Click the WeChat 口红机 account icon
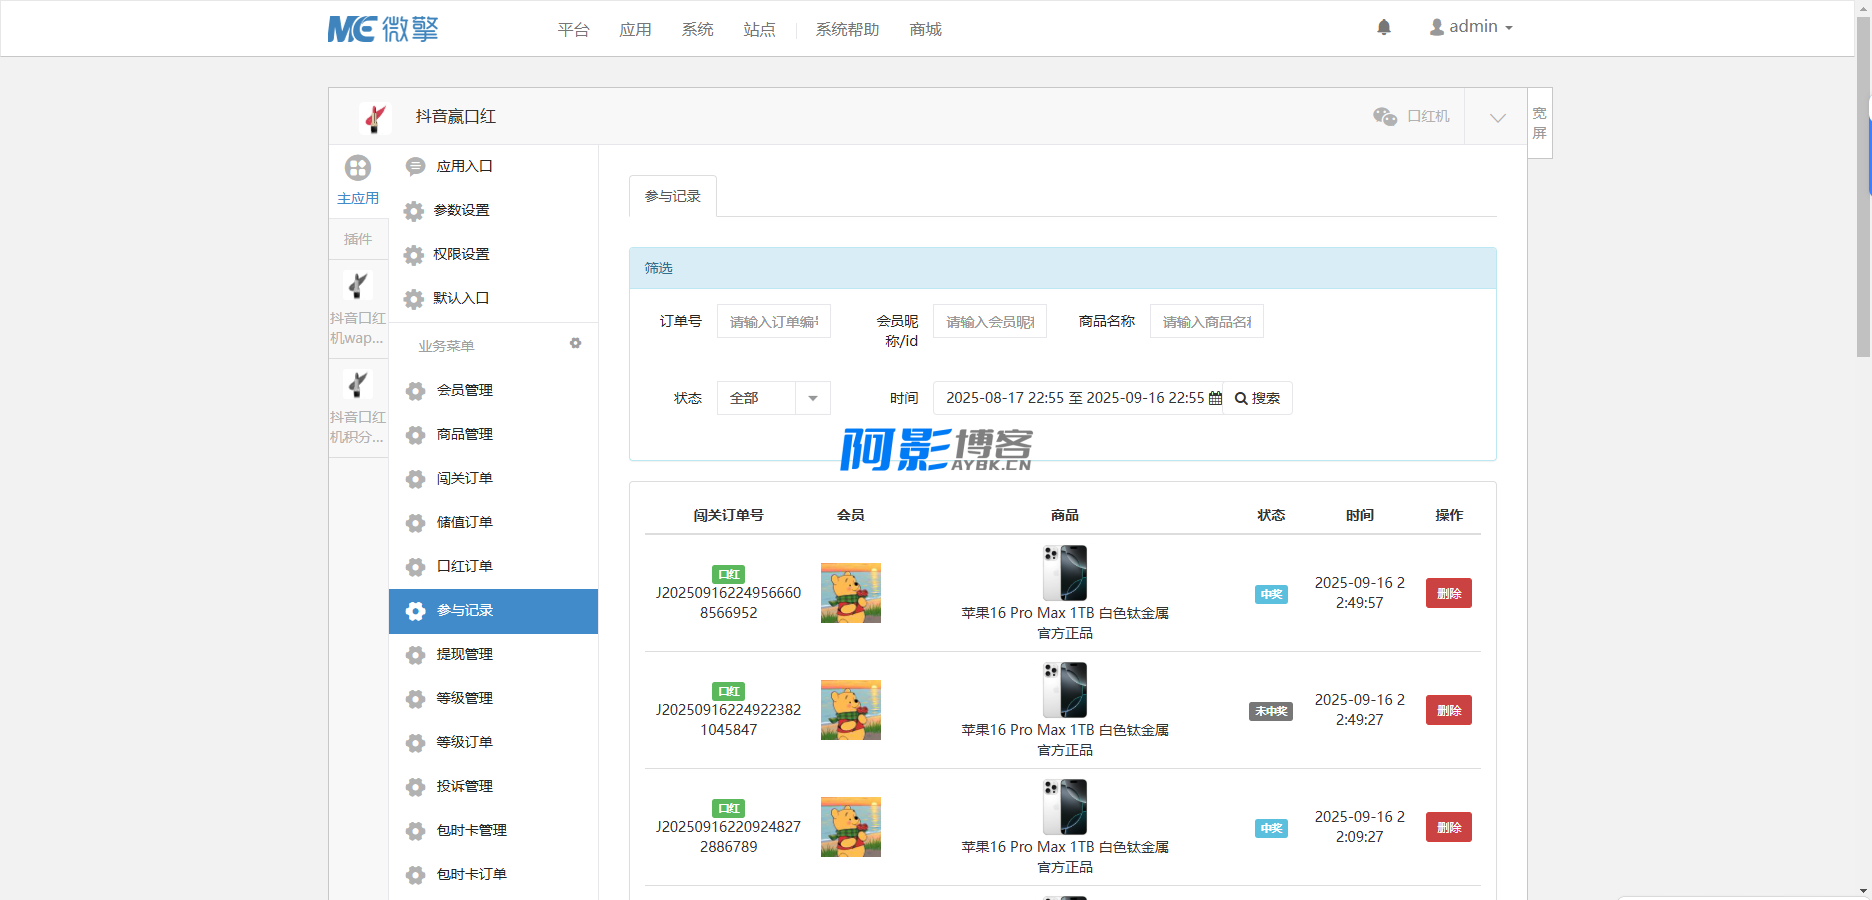This screenshot has height=900, width=1872. [1385, 116]
